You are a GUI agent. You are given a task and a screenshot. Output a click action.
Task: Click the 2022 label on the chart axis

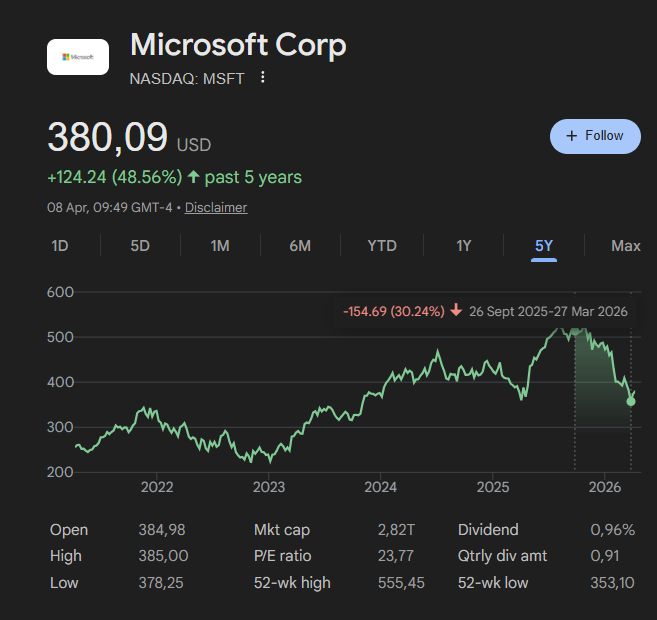[x=157, y=487]
